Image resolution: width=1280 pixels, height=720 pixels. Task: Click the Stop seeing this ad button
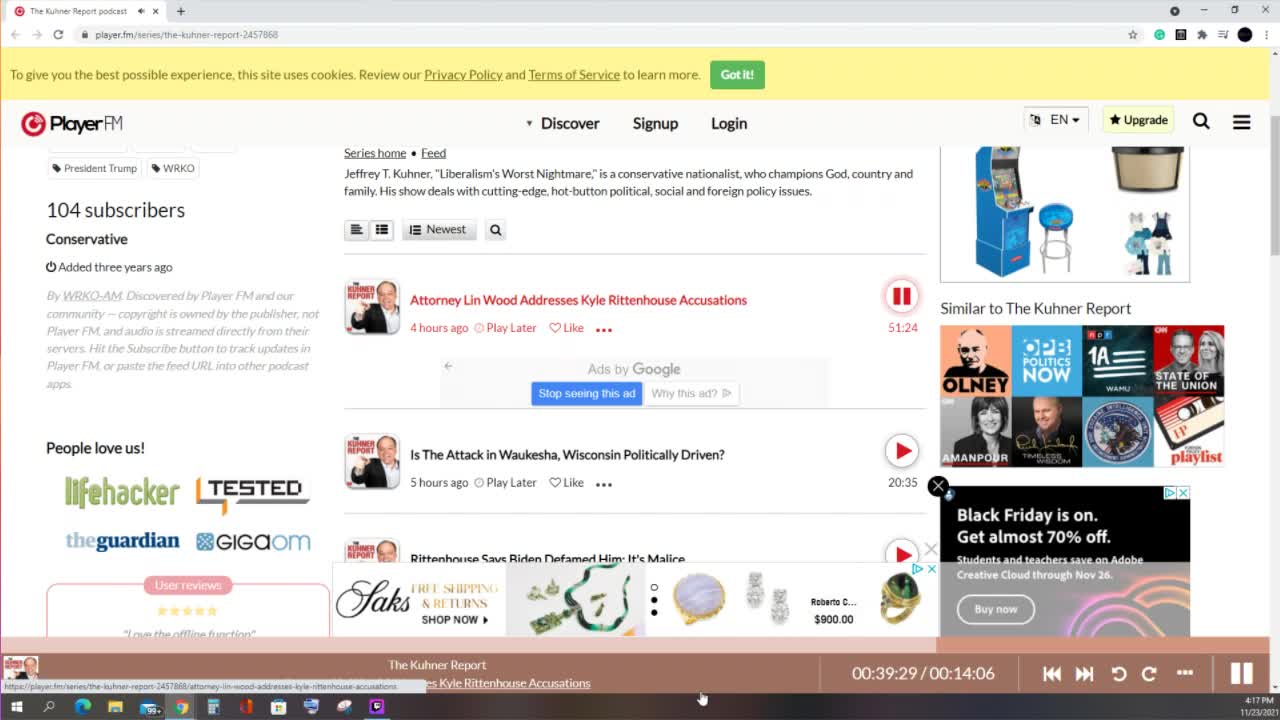pos(587,393)
